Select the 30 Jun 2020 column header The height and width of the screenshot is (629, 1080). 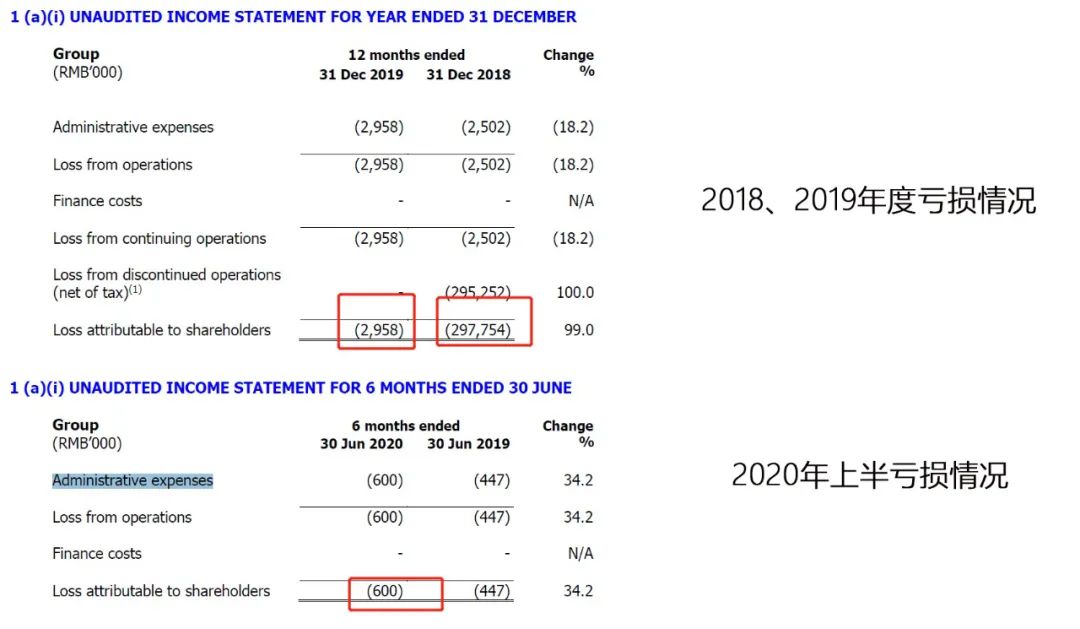pos(362,444)
